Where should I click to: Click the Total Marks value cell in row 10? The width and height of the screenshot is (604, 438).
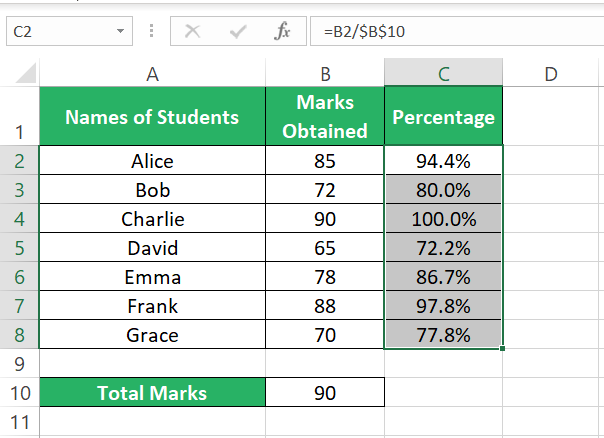[325, 392]
